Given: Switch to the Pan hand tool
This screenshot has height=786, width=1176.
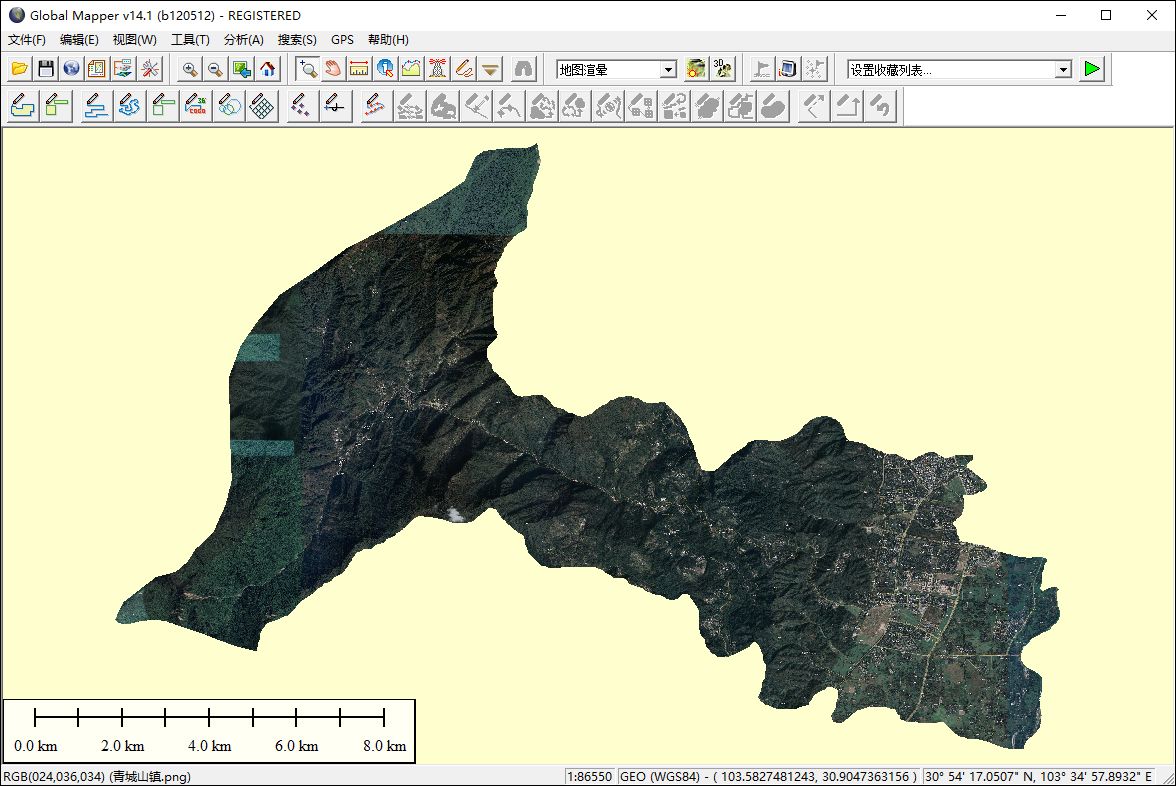Looking at the screenshot, I should (333, 69).
